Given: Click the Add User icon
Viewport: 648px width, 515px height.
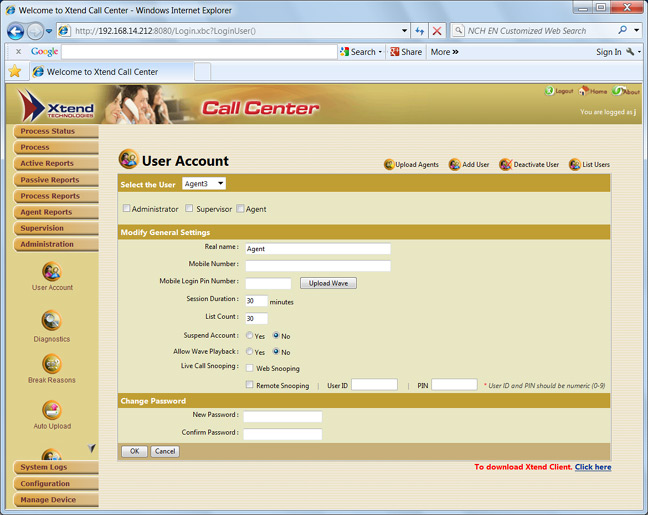Looking at the screenshot, I should pos(455,165).
